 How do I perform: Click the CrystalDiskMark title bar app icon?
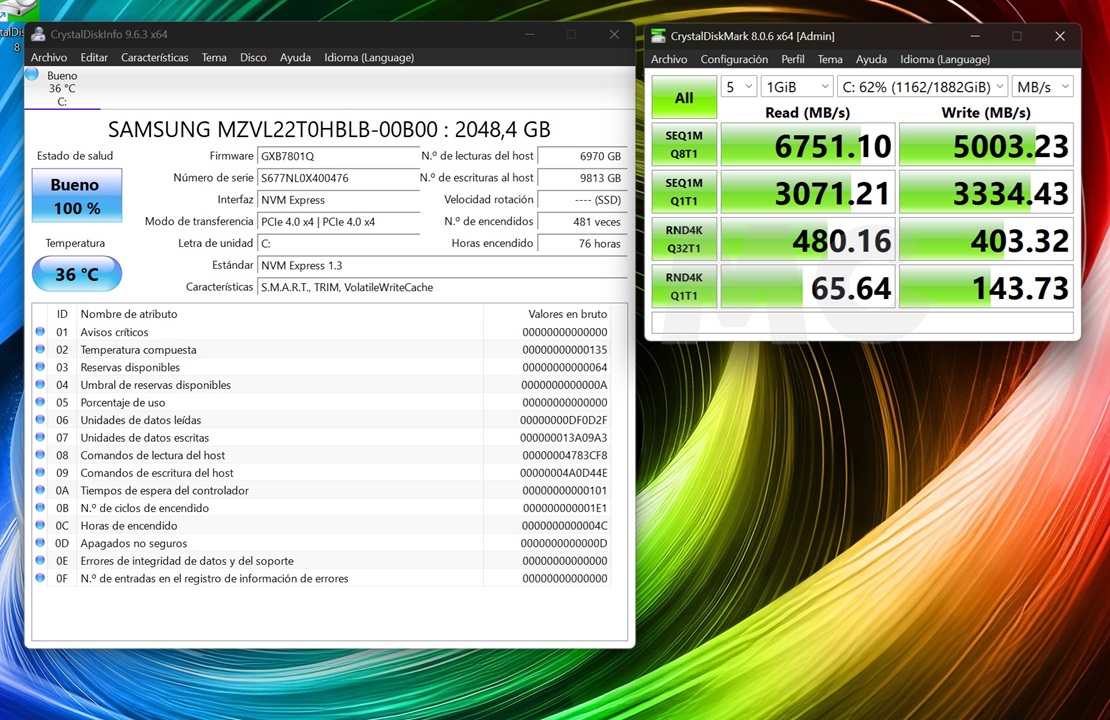[658, 36]
